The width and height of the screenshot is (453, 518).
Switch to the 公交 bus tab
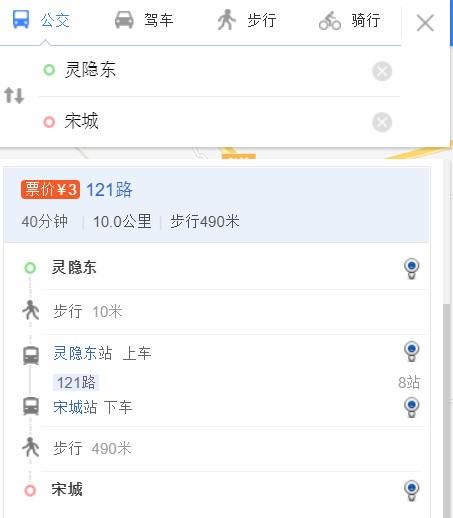coord(42,20)
